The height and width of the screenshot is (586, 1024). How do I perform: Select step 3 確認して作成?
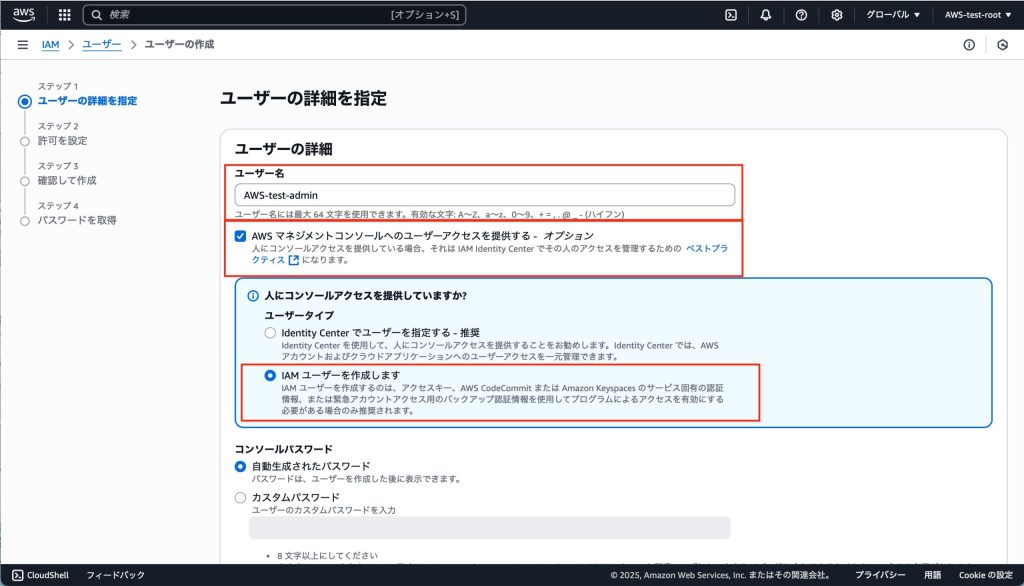pos(67,180)
